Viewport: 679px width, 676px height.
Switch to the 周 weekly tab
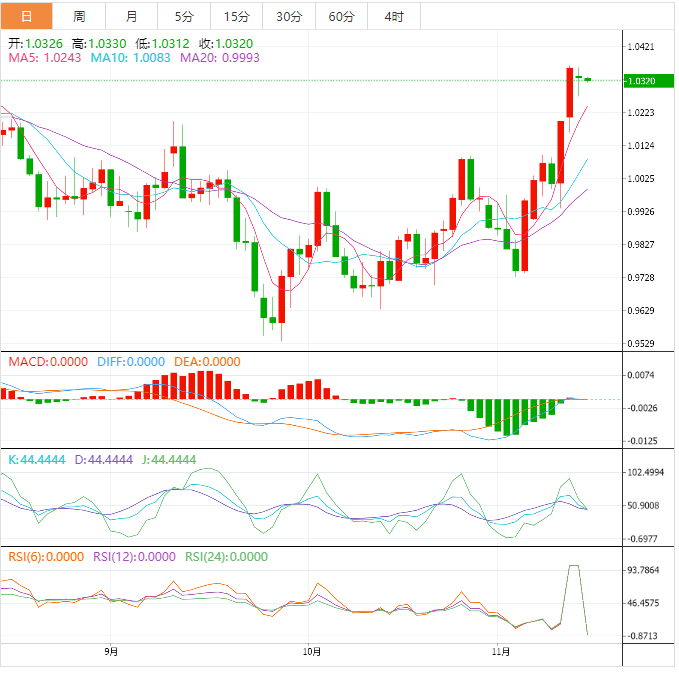[79, 16]
